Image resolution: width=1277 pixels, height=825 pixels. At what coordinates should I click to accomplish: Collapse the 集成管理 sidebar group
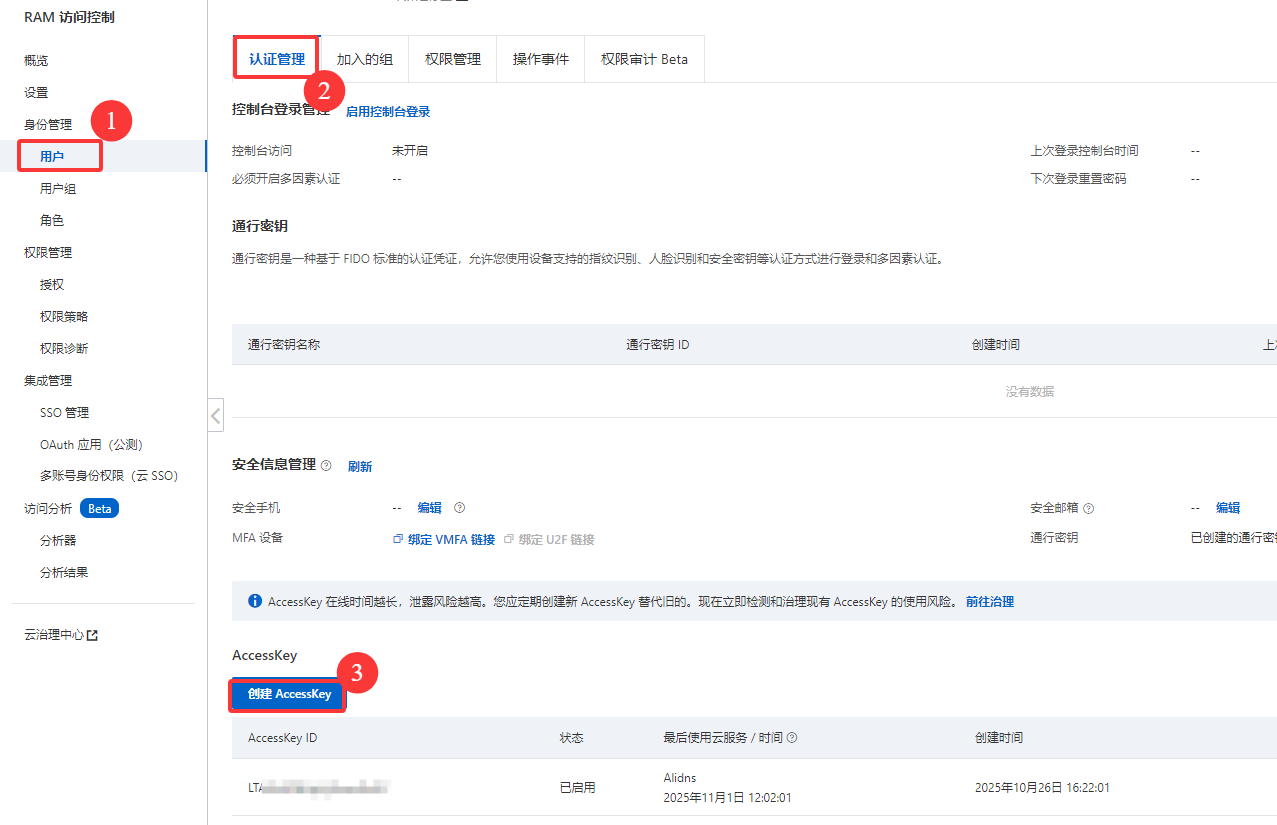[48, 381]
